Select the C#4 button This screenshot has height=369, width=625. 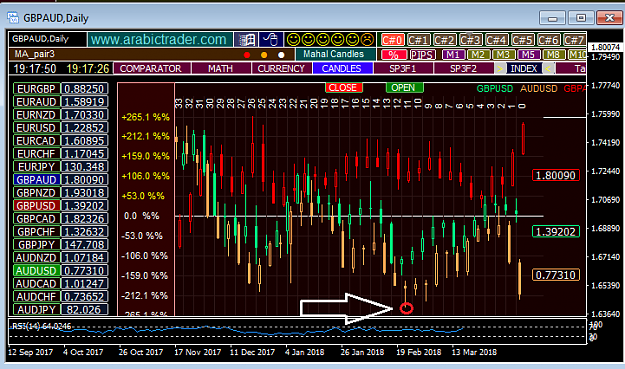(x=496, y=40)
